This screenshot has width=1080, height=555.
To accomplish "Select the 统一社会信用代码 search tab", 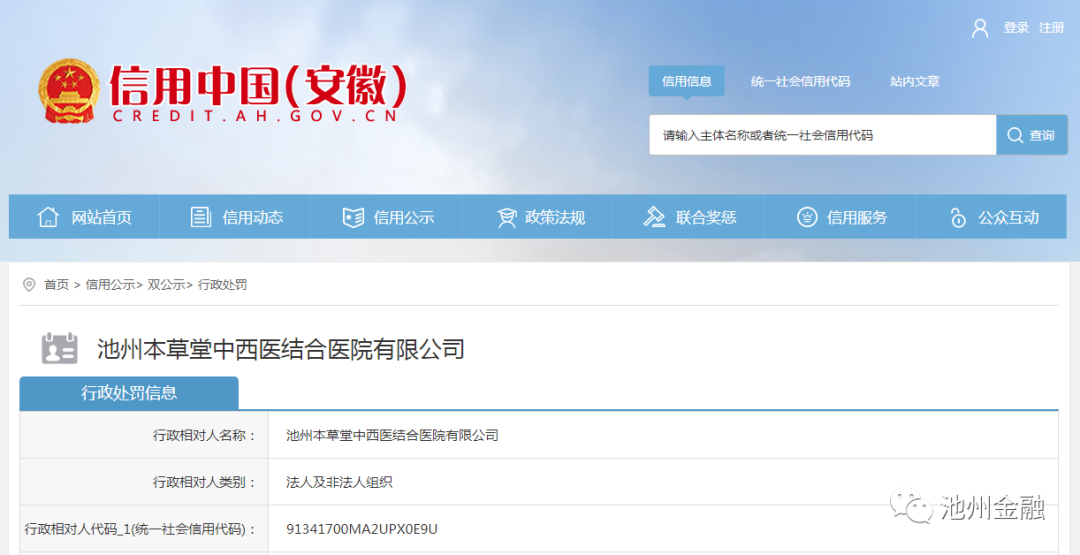I will (800, 81).
